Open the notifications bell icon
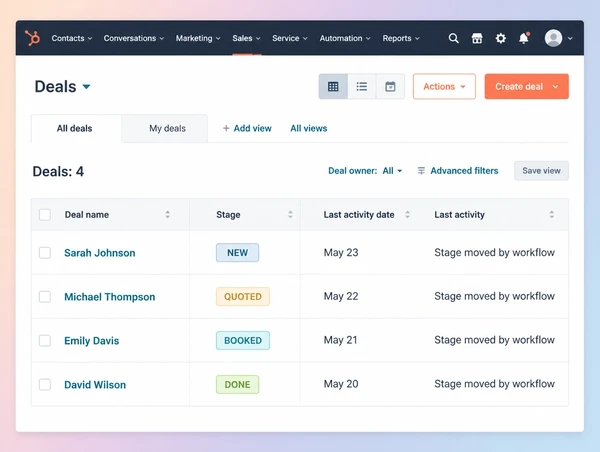Viewport: 600px width, 452px height. coord(524,38)
